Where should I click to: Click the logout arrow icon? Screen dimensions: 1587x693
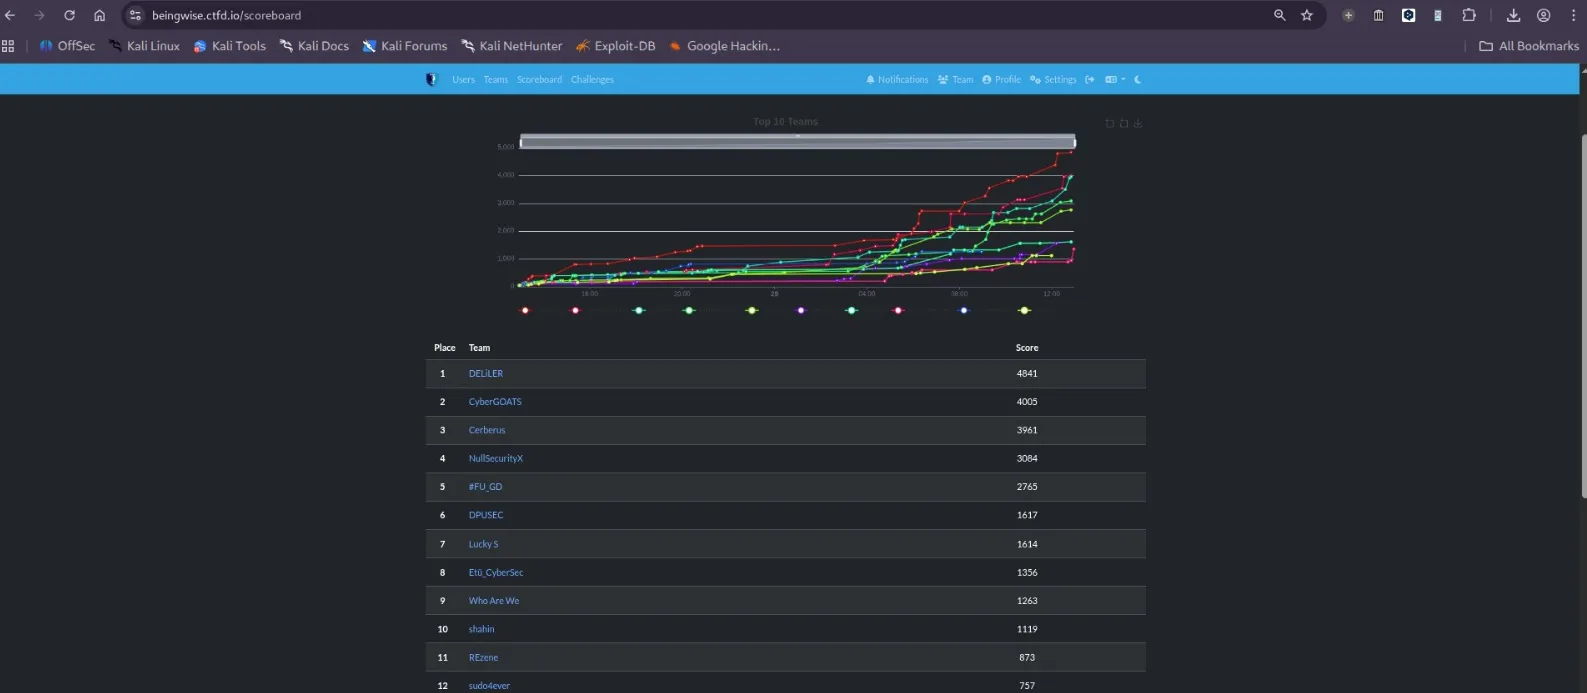pos(1090,79)
